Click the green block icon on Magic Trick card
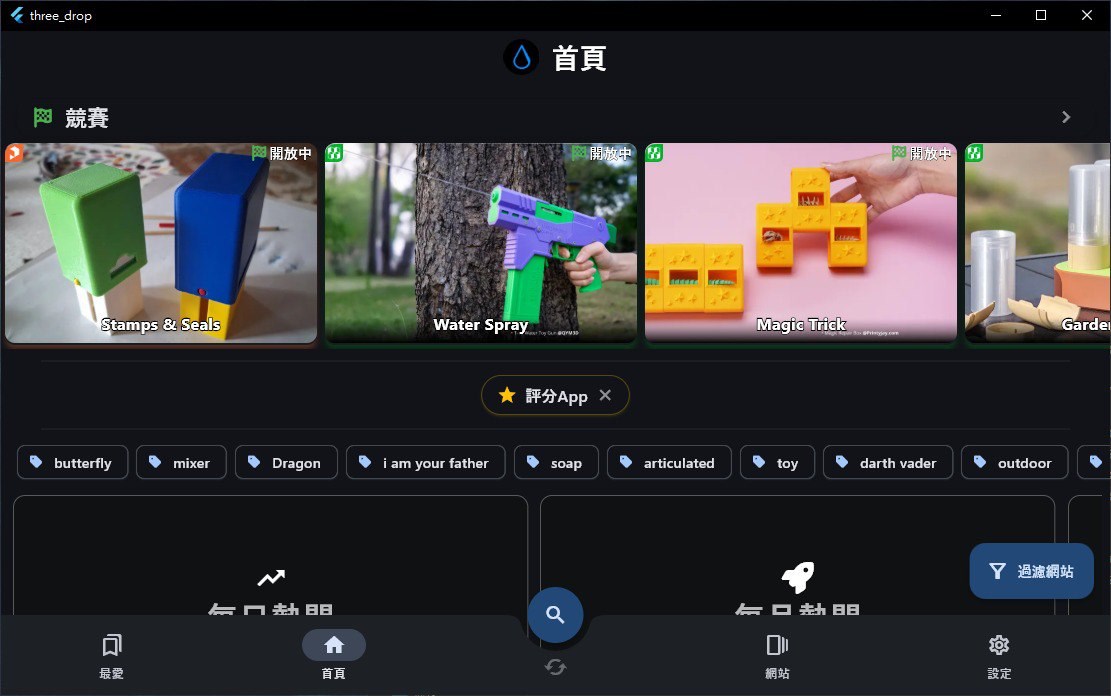 [x=653, y=152]
